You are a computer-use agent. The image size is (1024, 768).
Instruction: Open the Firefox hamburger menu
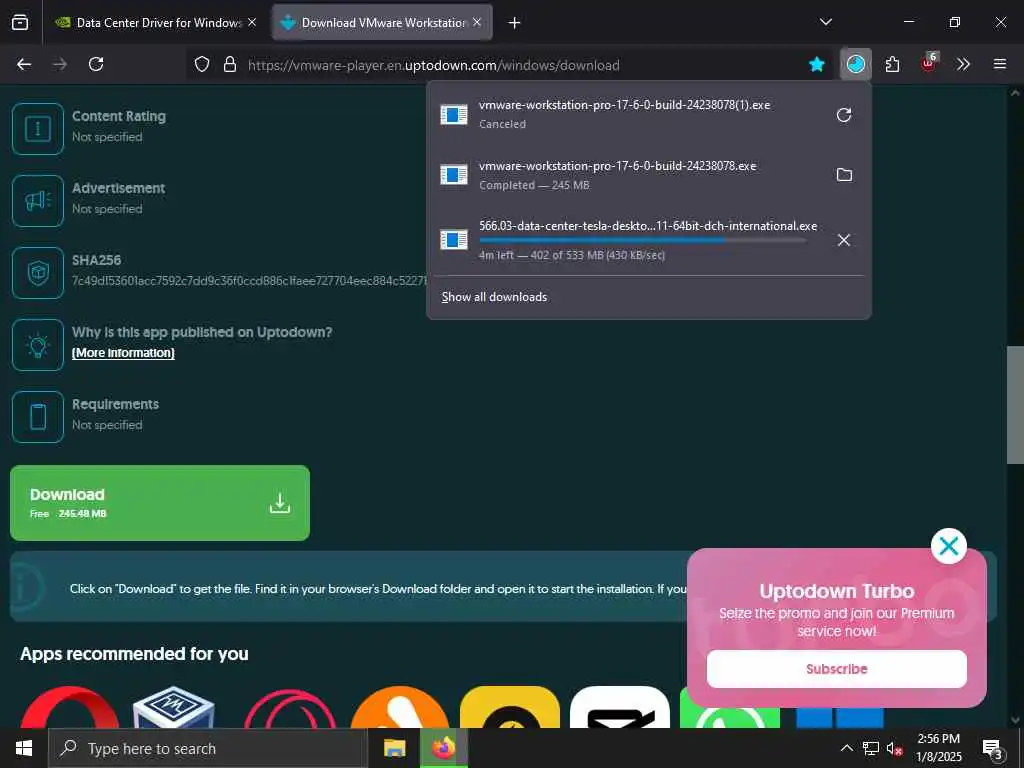(999, 64)
